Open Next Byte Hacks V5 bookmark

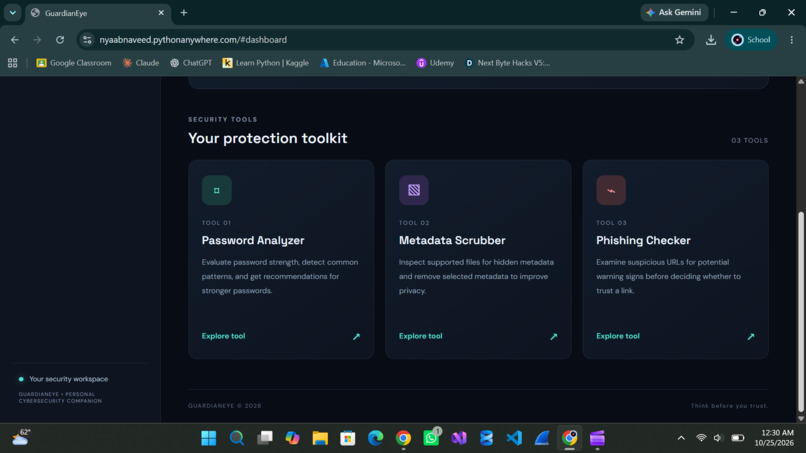pyautogui.click(x=507, y=63)
